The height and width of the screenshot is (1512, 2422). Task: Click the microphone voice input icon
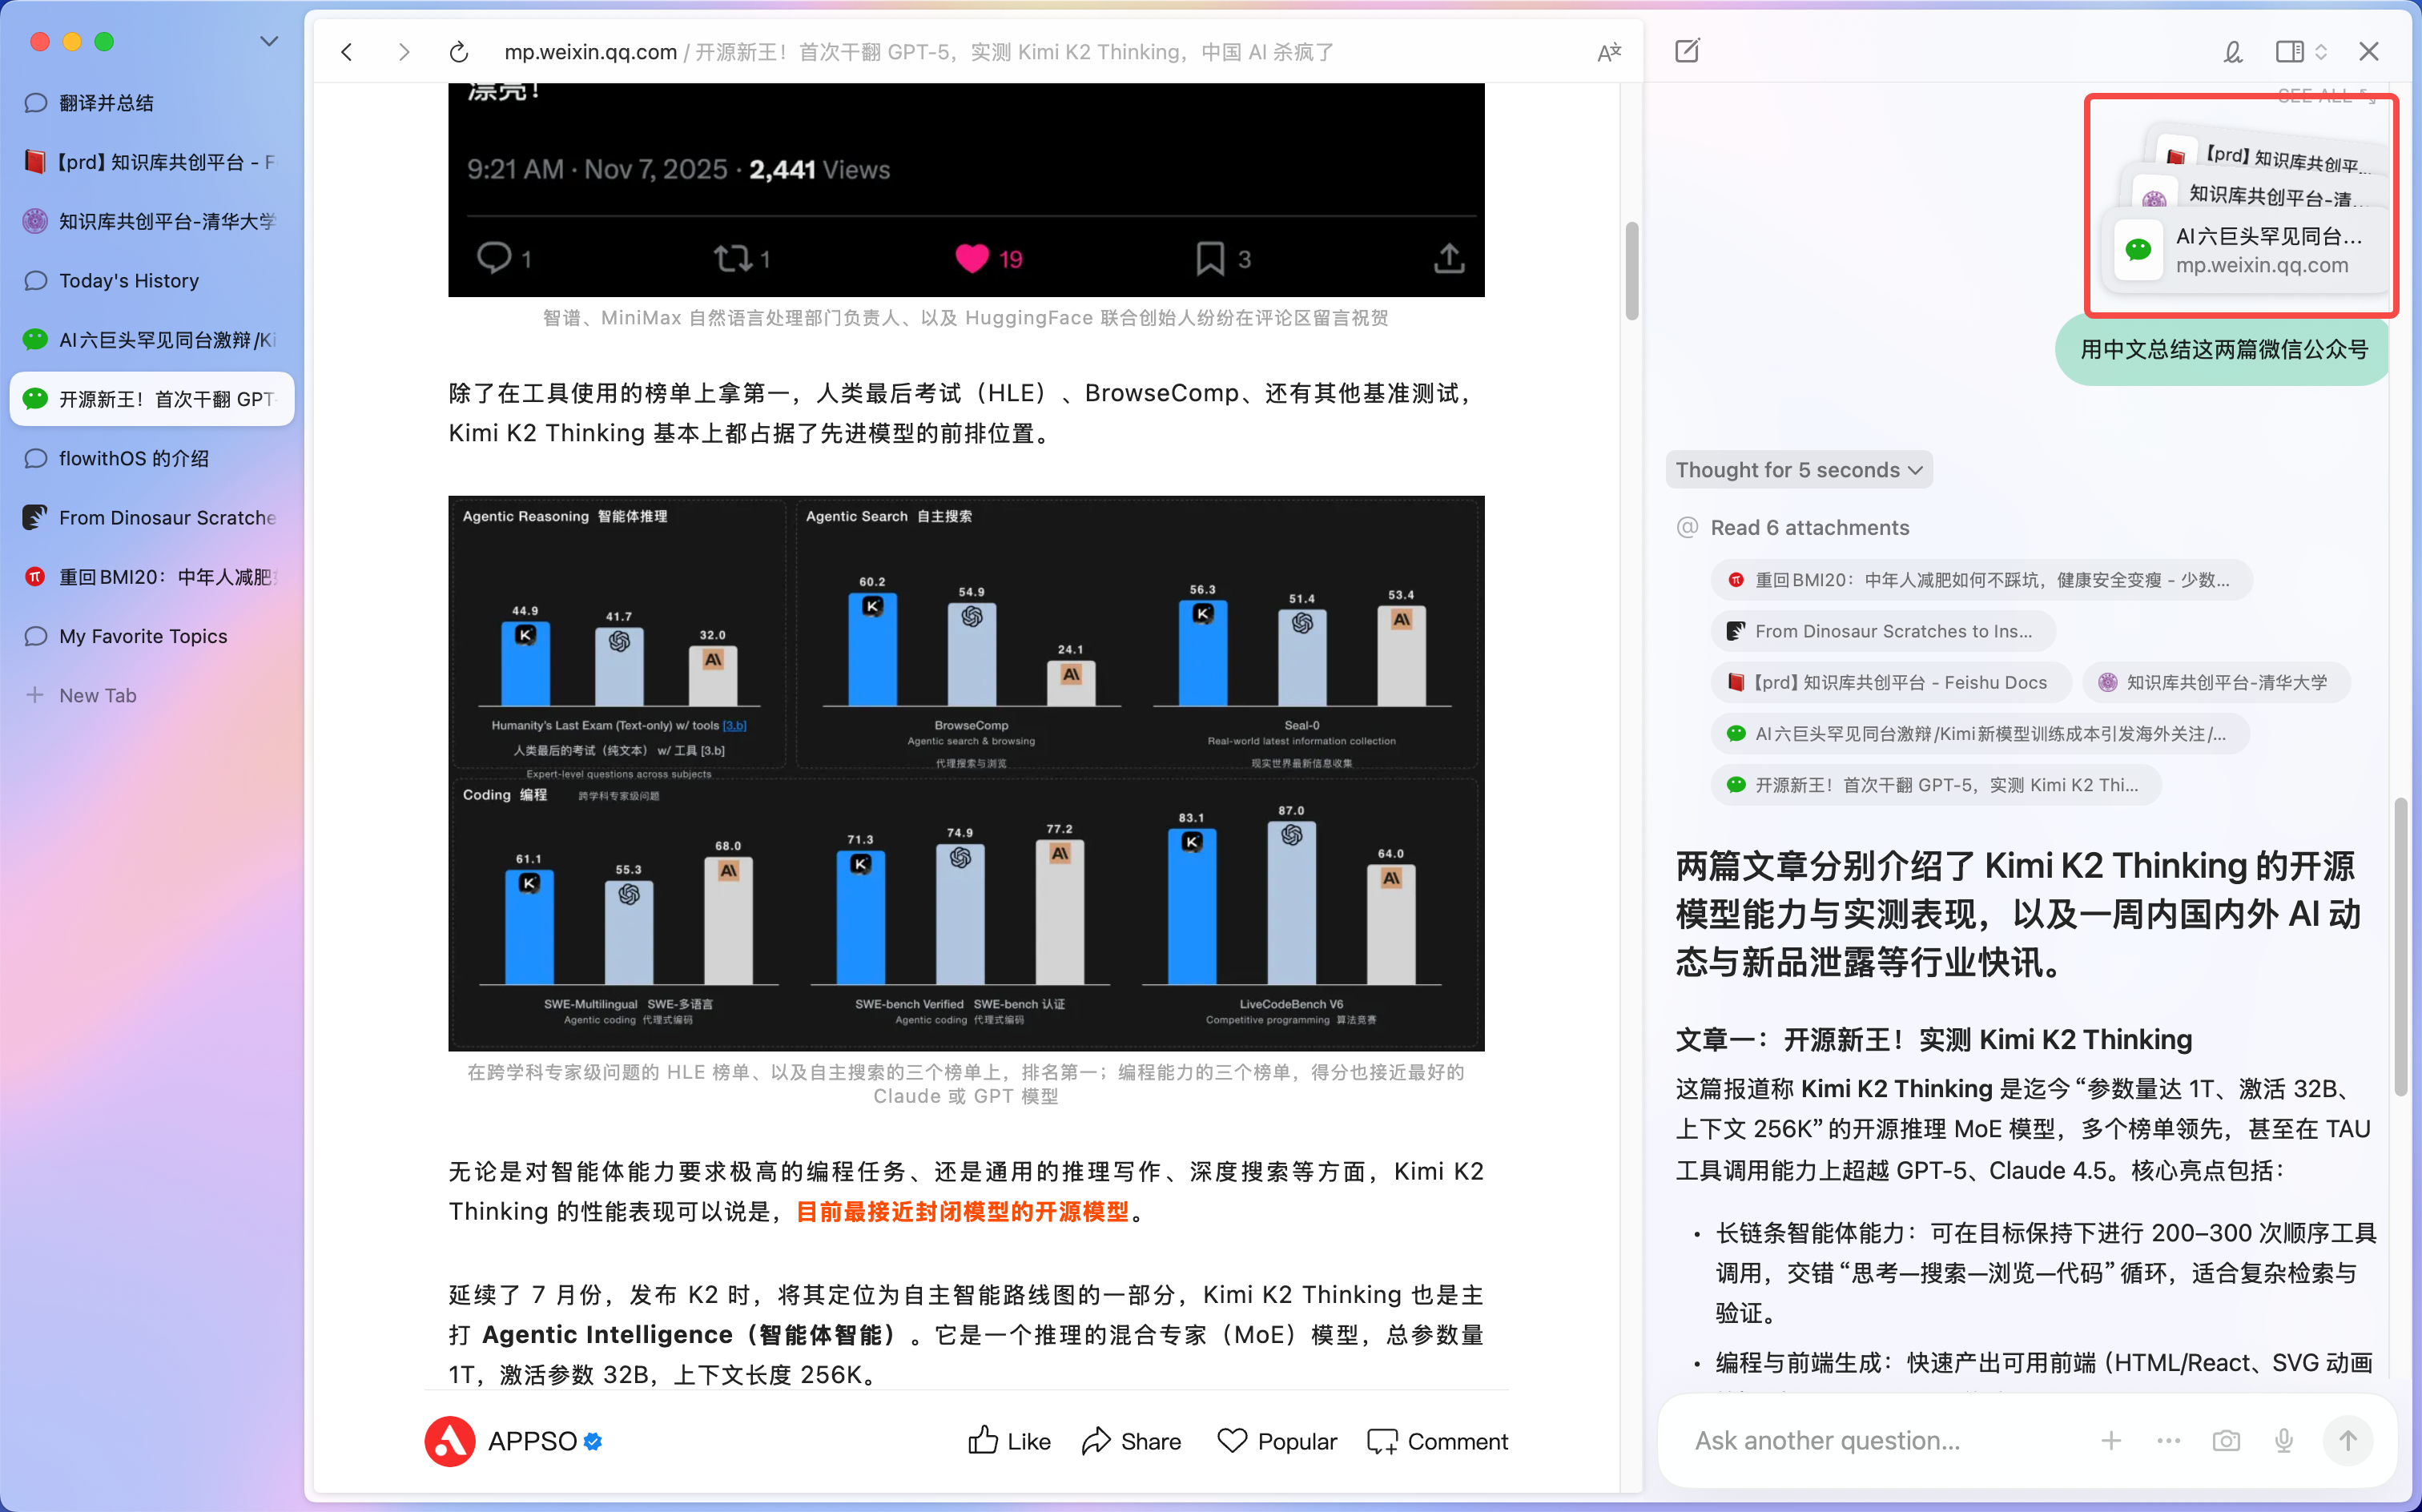coord(2283,1440)
